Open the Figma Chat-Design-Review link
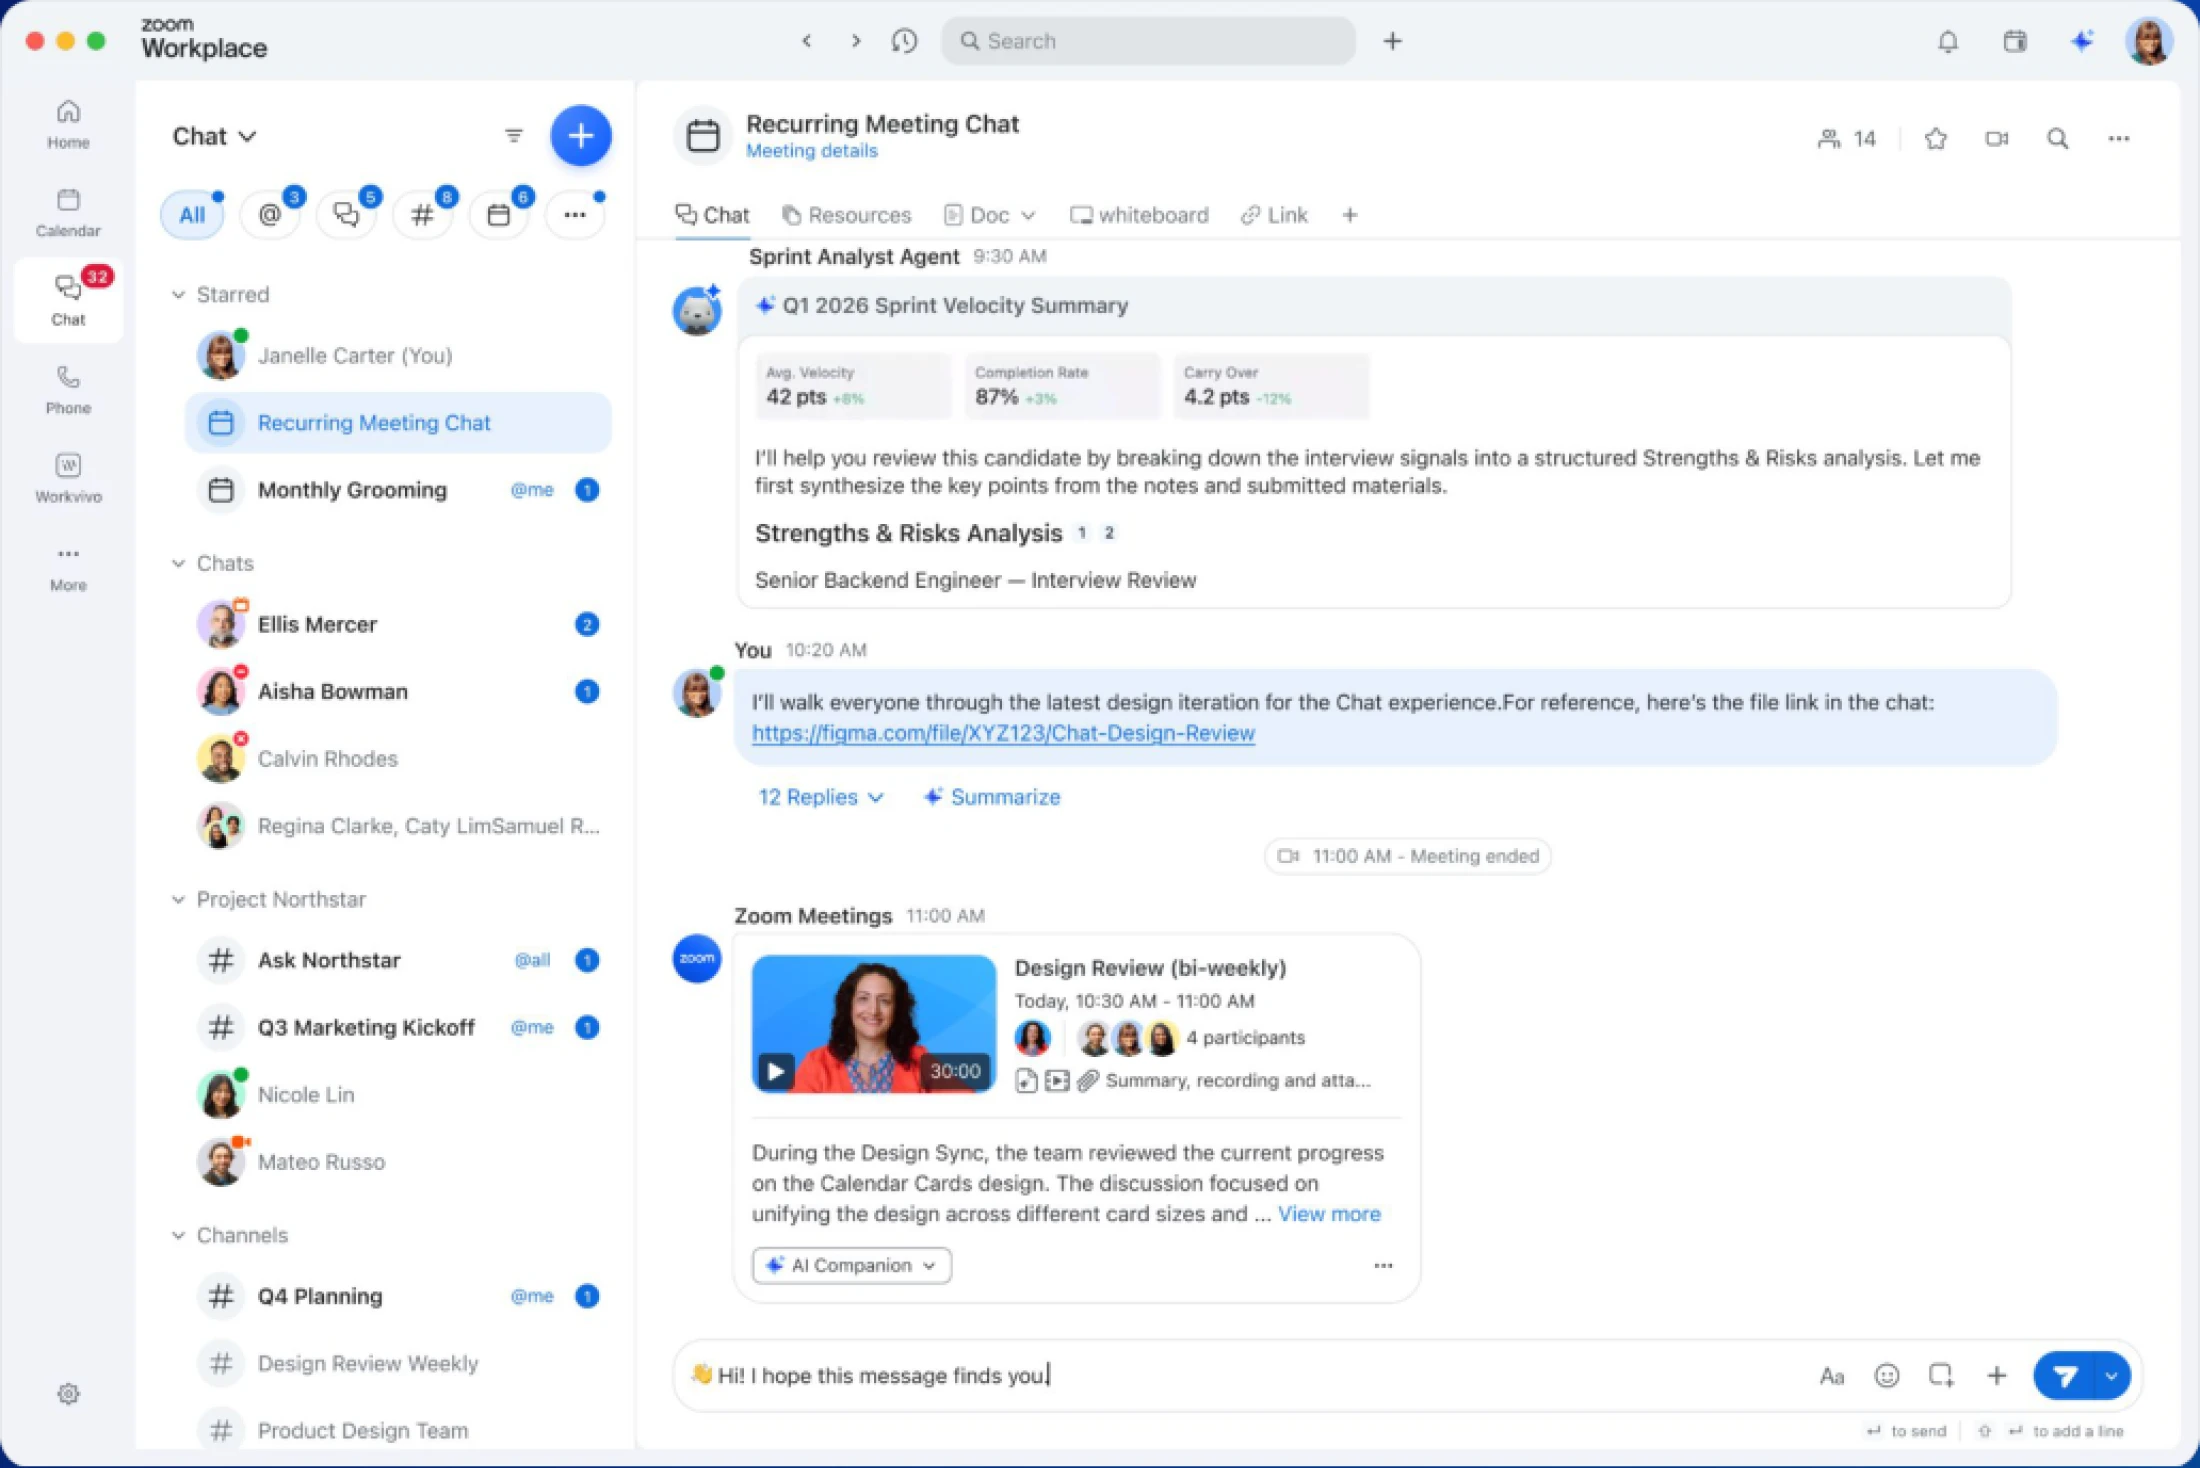Image resolution: width=2200 pixels, height=1468 pixels. click(x=1003, y=733)
